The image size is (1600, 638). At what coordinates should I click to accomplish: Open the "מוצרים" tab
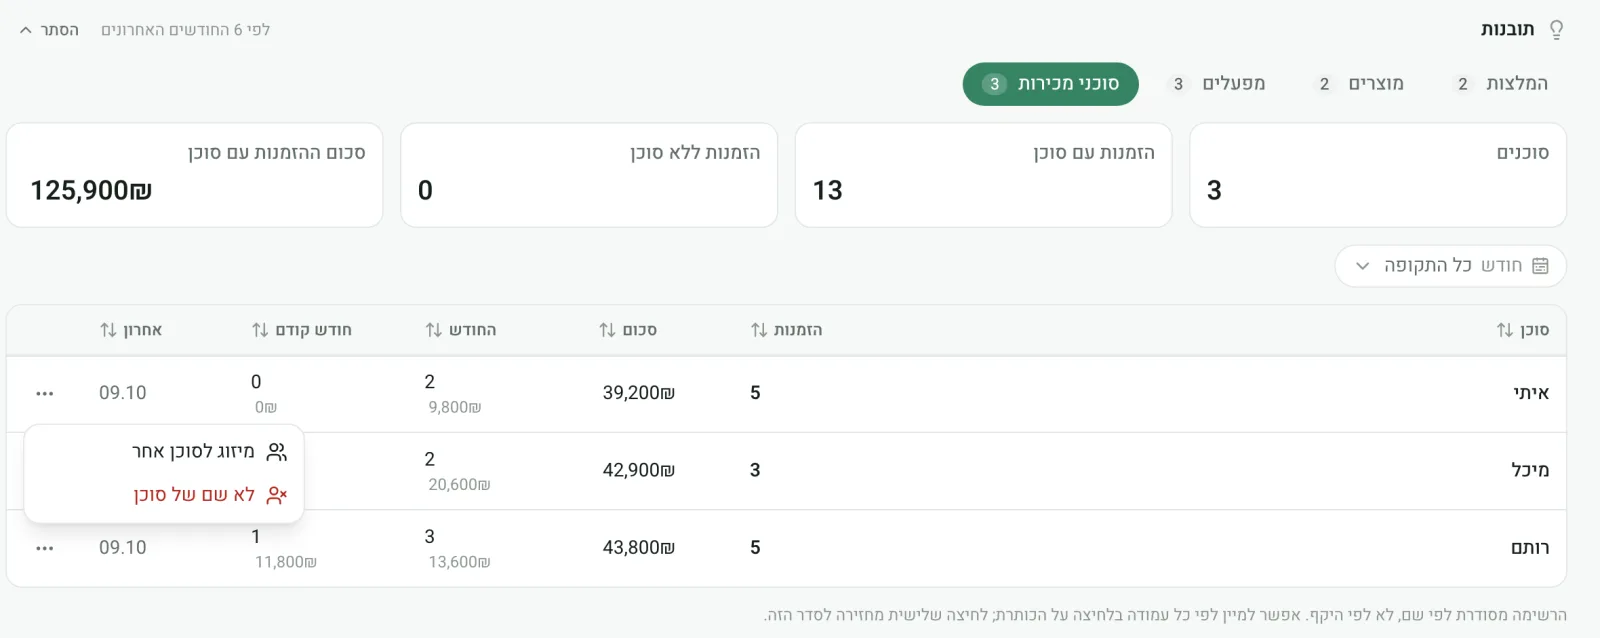(x=1362, y=84)
